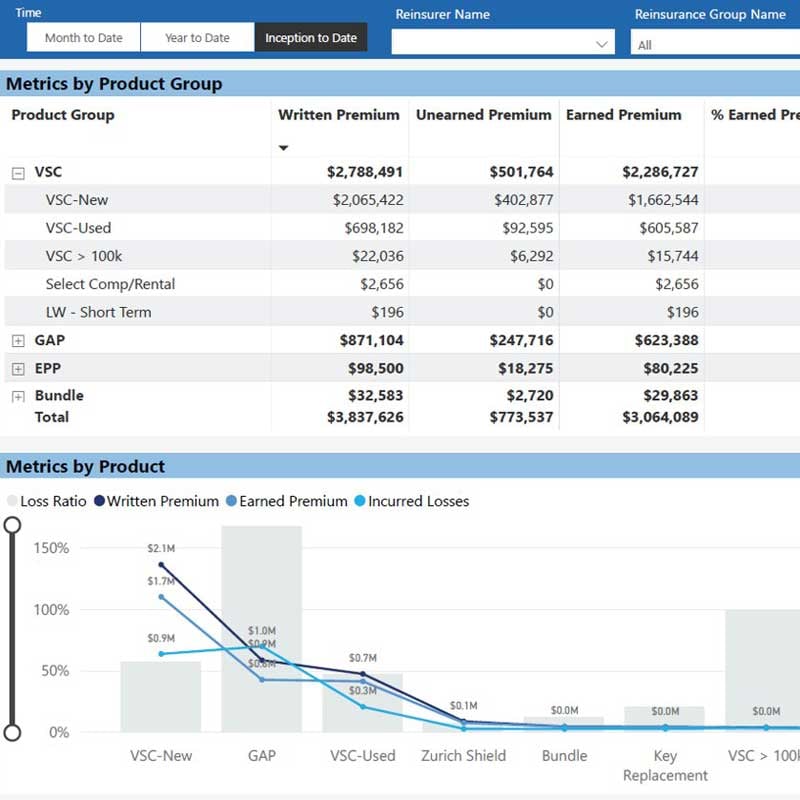Click the Month to Date button
This screenshot has height=800, width=800.
click(x=83, y=37)
